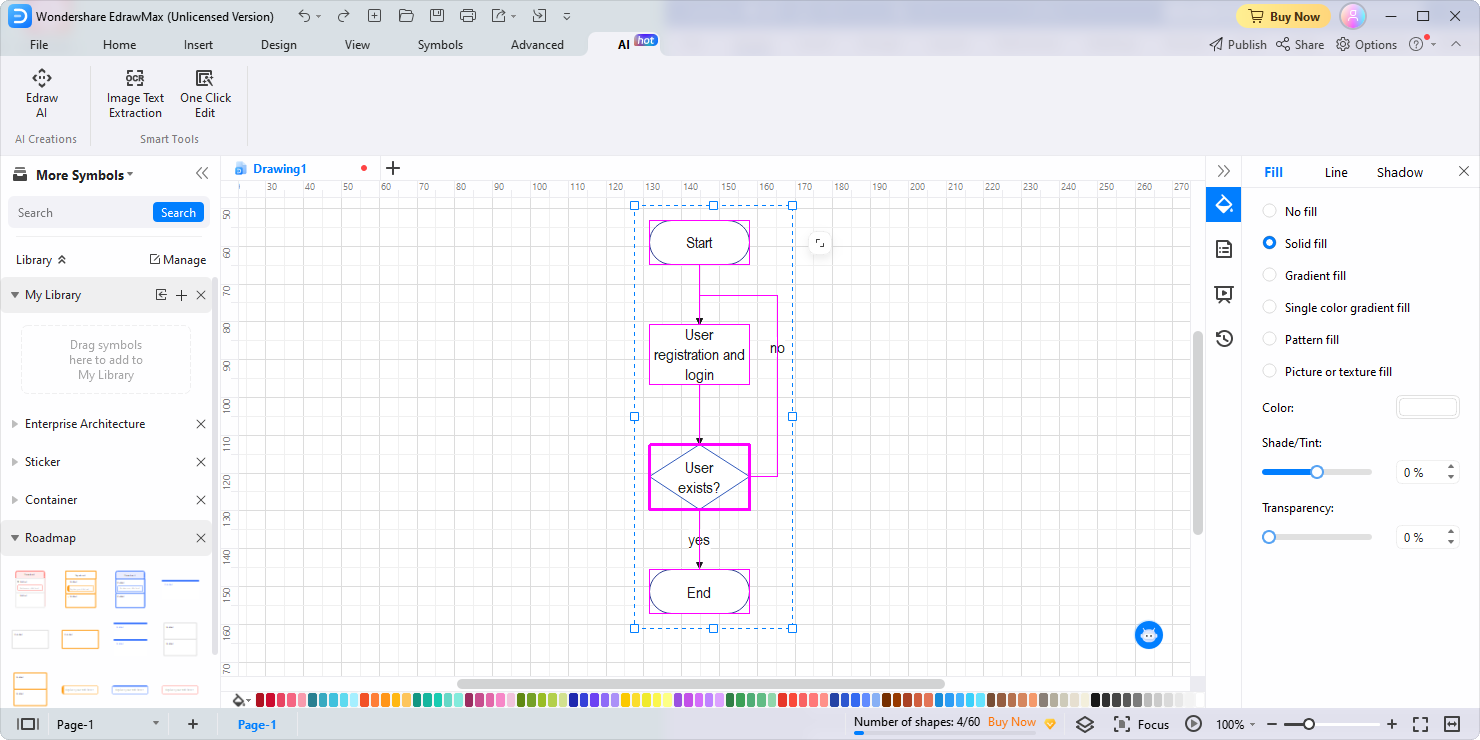Screen dimensions: 1480x740
Task: Open the Fill style panel icon
Action: tap(1223, 205)
